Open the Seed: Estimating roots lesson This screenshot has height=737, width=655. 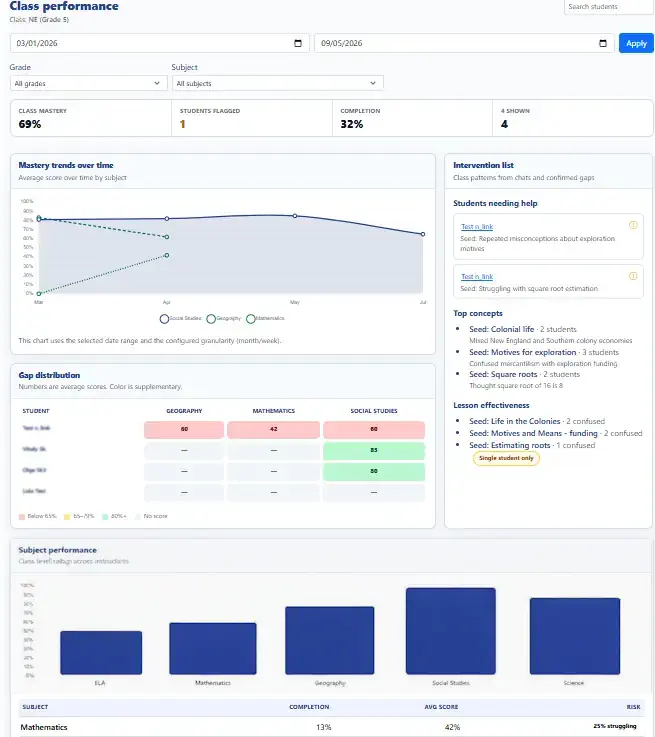509,445
